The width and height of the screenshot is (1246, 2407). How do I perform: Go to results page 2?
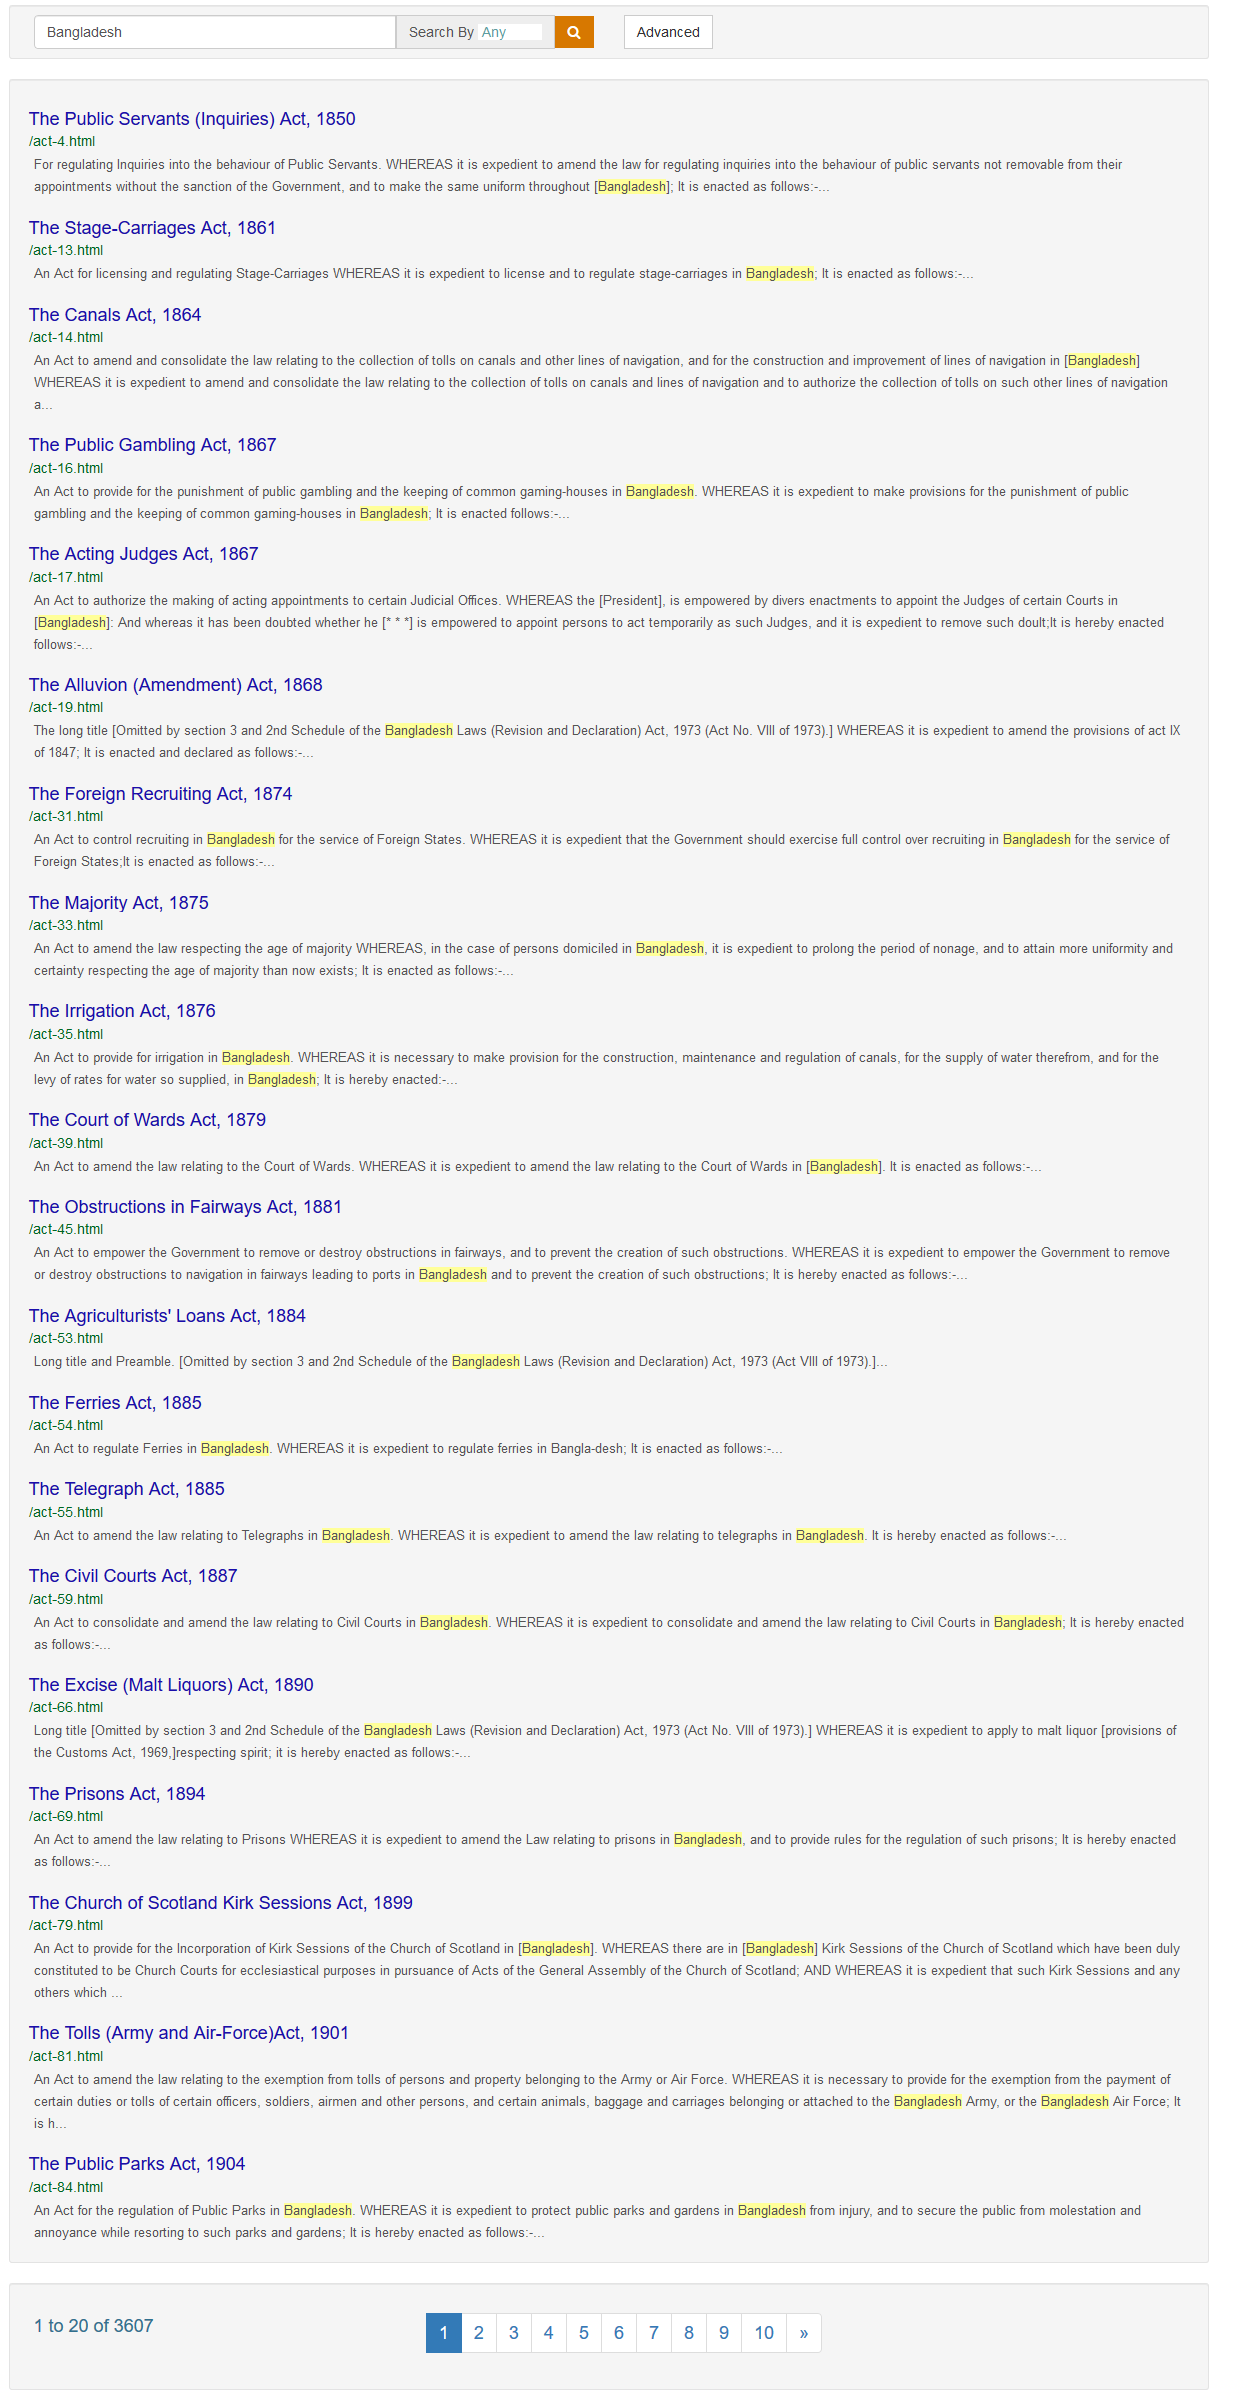[479, 2333]
